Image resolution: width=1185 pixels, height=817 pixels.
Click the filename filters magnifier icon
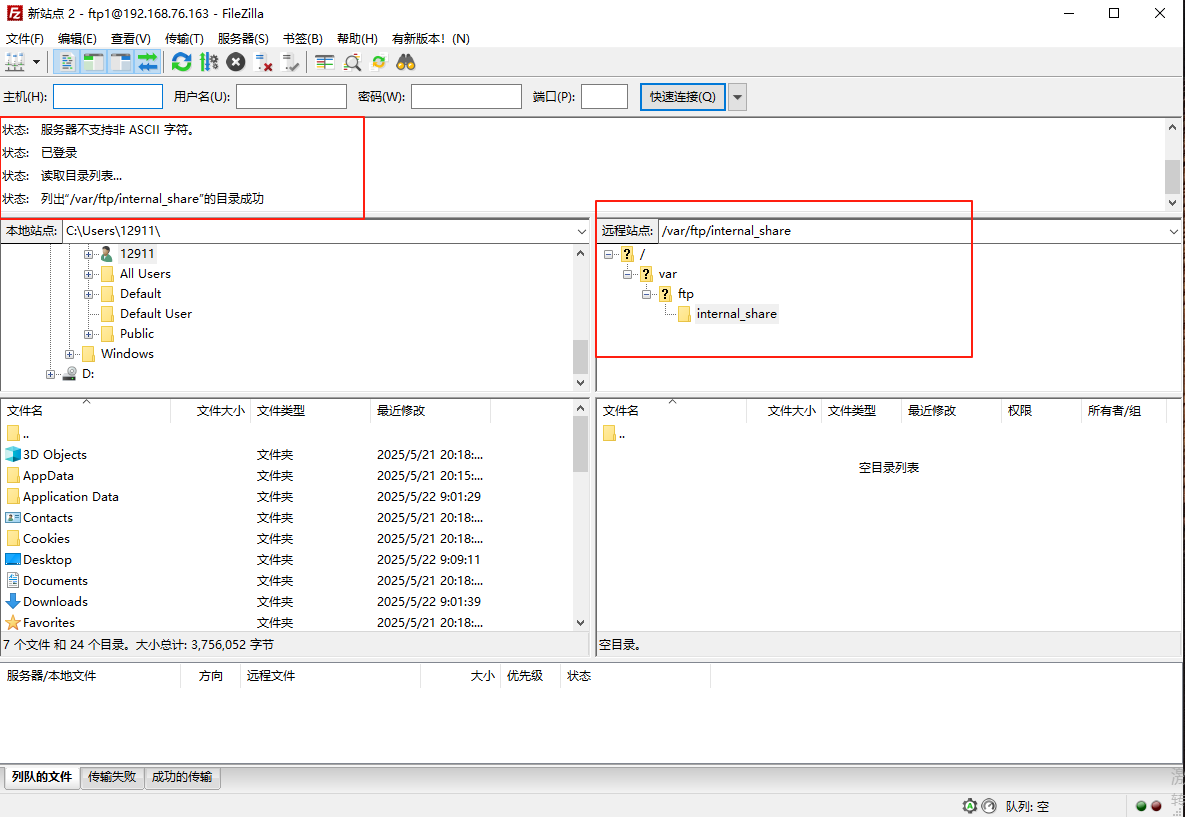point(351,62)
